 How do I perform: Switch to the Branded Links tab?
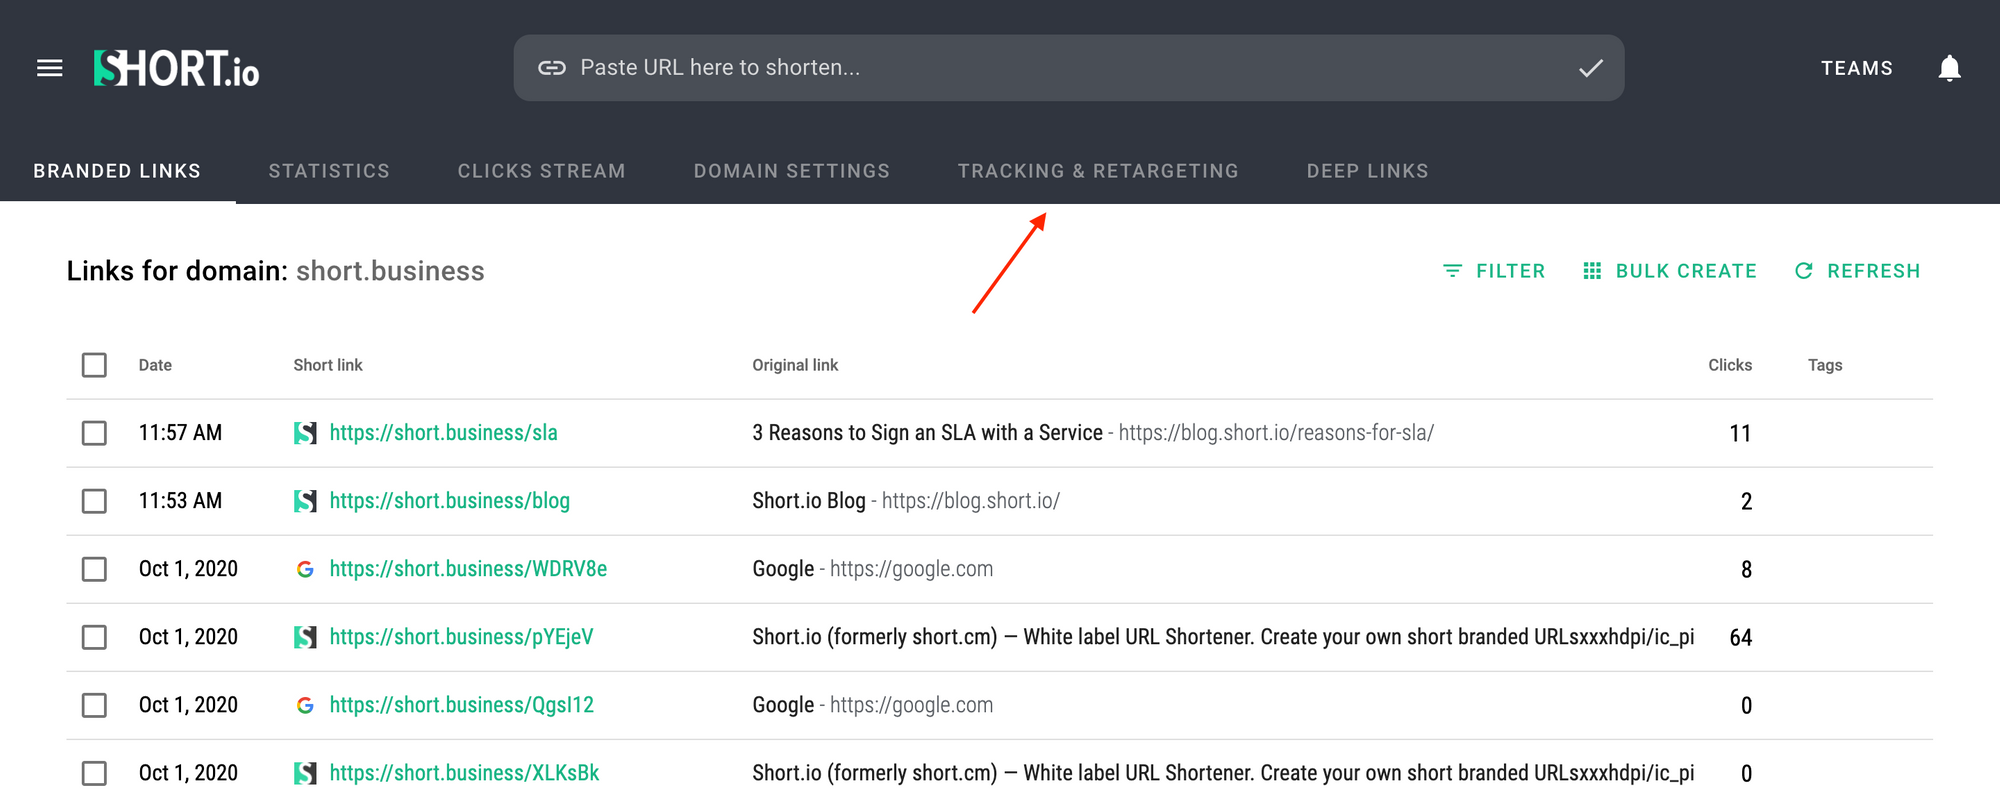117,171
